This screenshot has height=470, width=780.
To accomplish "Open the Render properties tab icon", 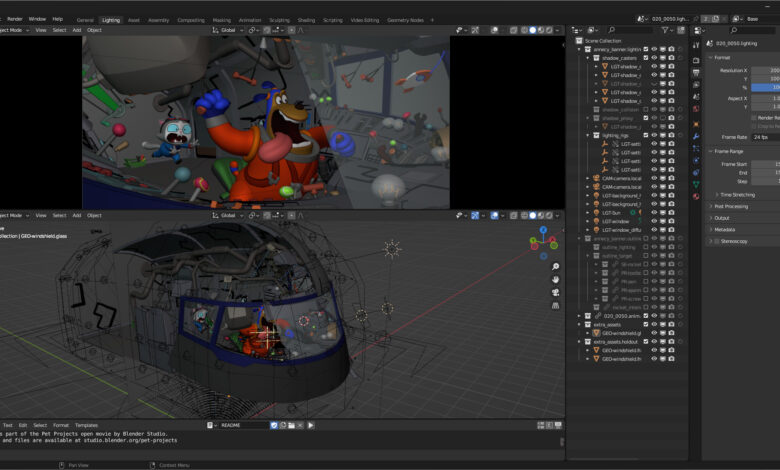I will (x=696, y=61).
